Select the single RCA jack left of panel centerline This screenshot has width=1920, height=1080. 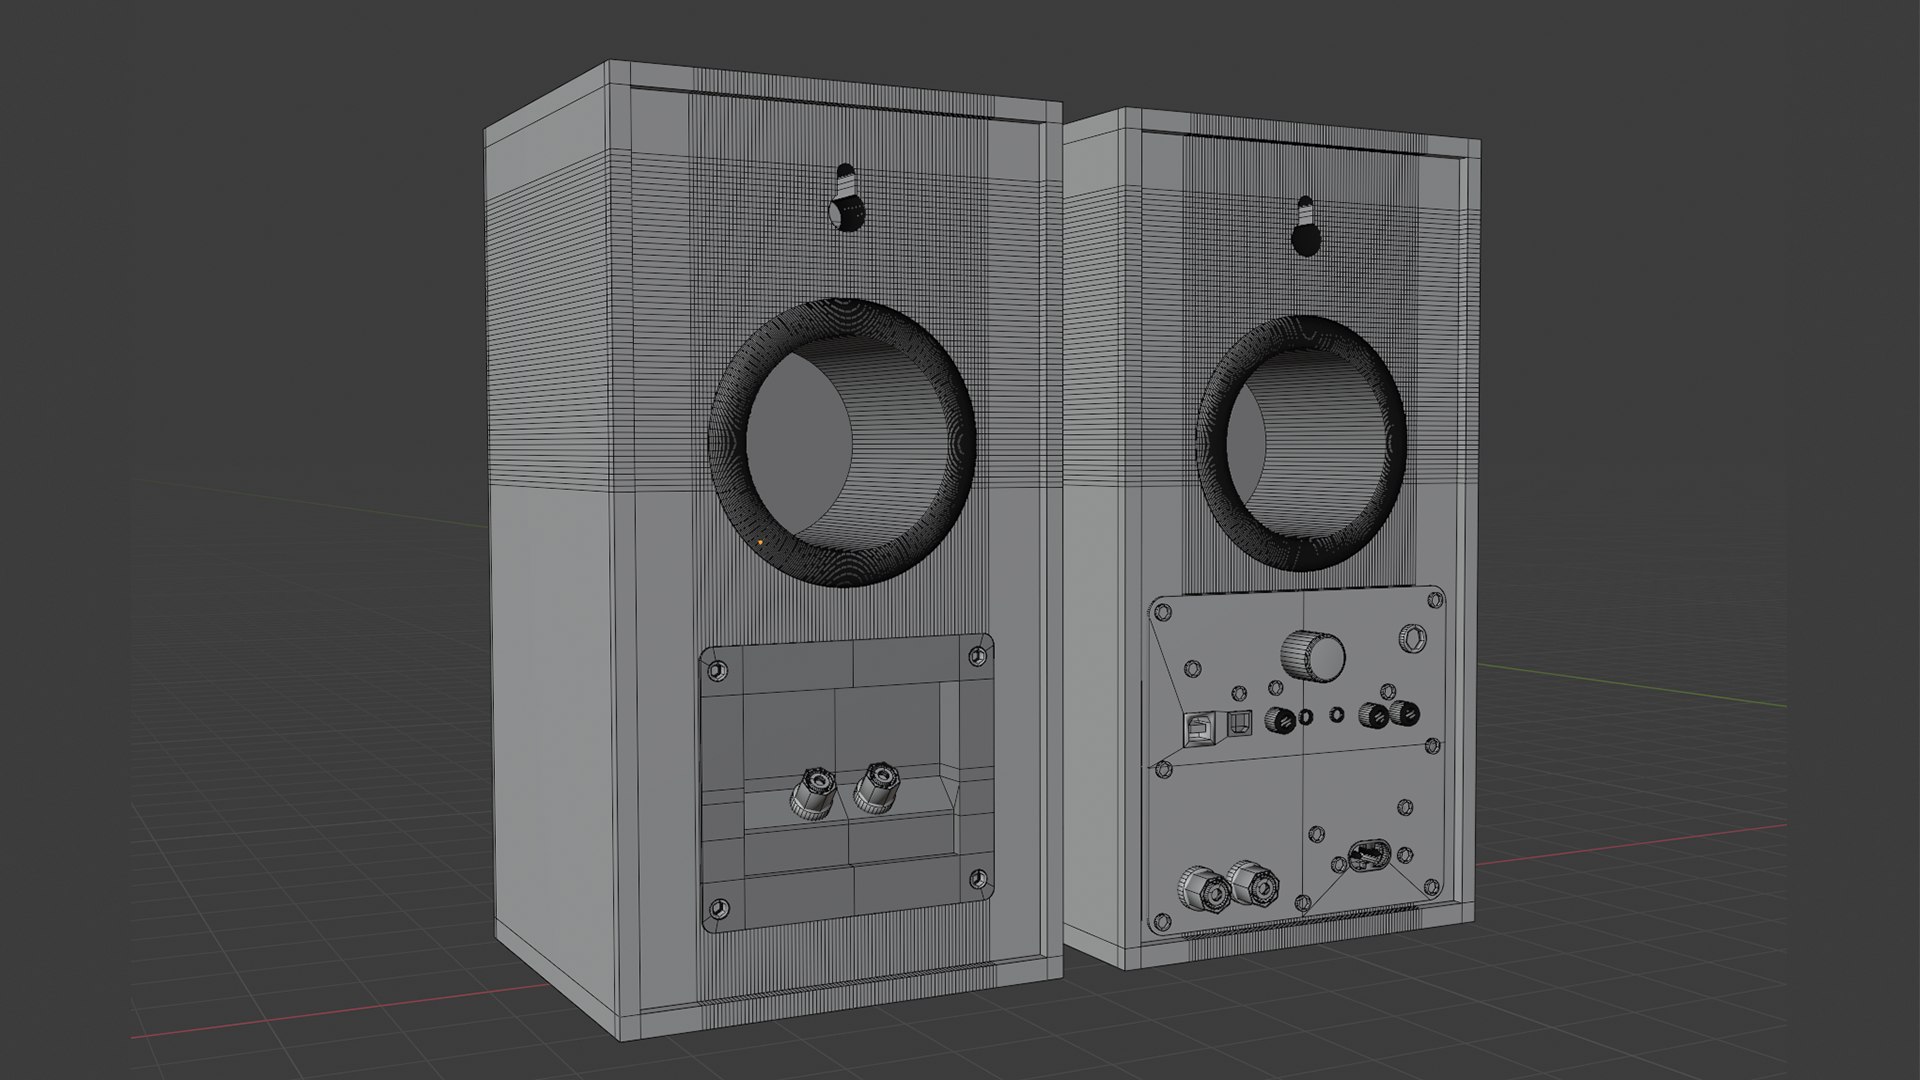click(1280, 720)
